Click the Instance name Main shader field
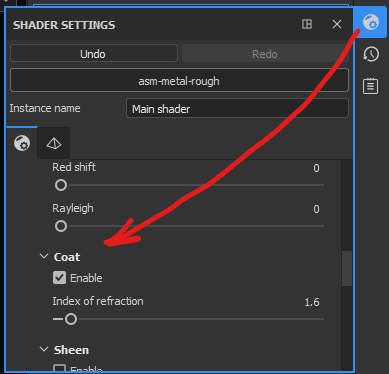 [x=237, y=108]
